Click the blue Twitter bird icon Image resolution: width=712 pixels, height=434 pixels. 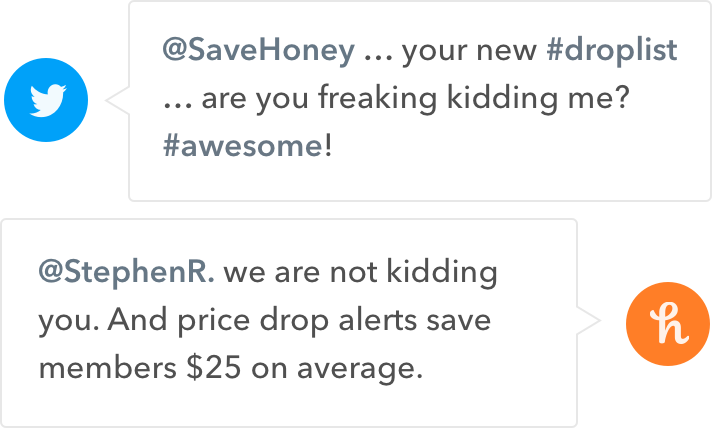point(46,100)
